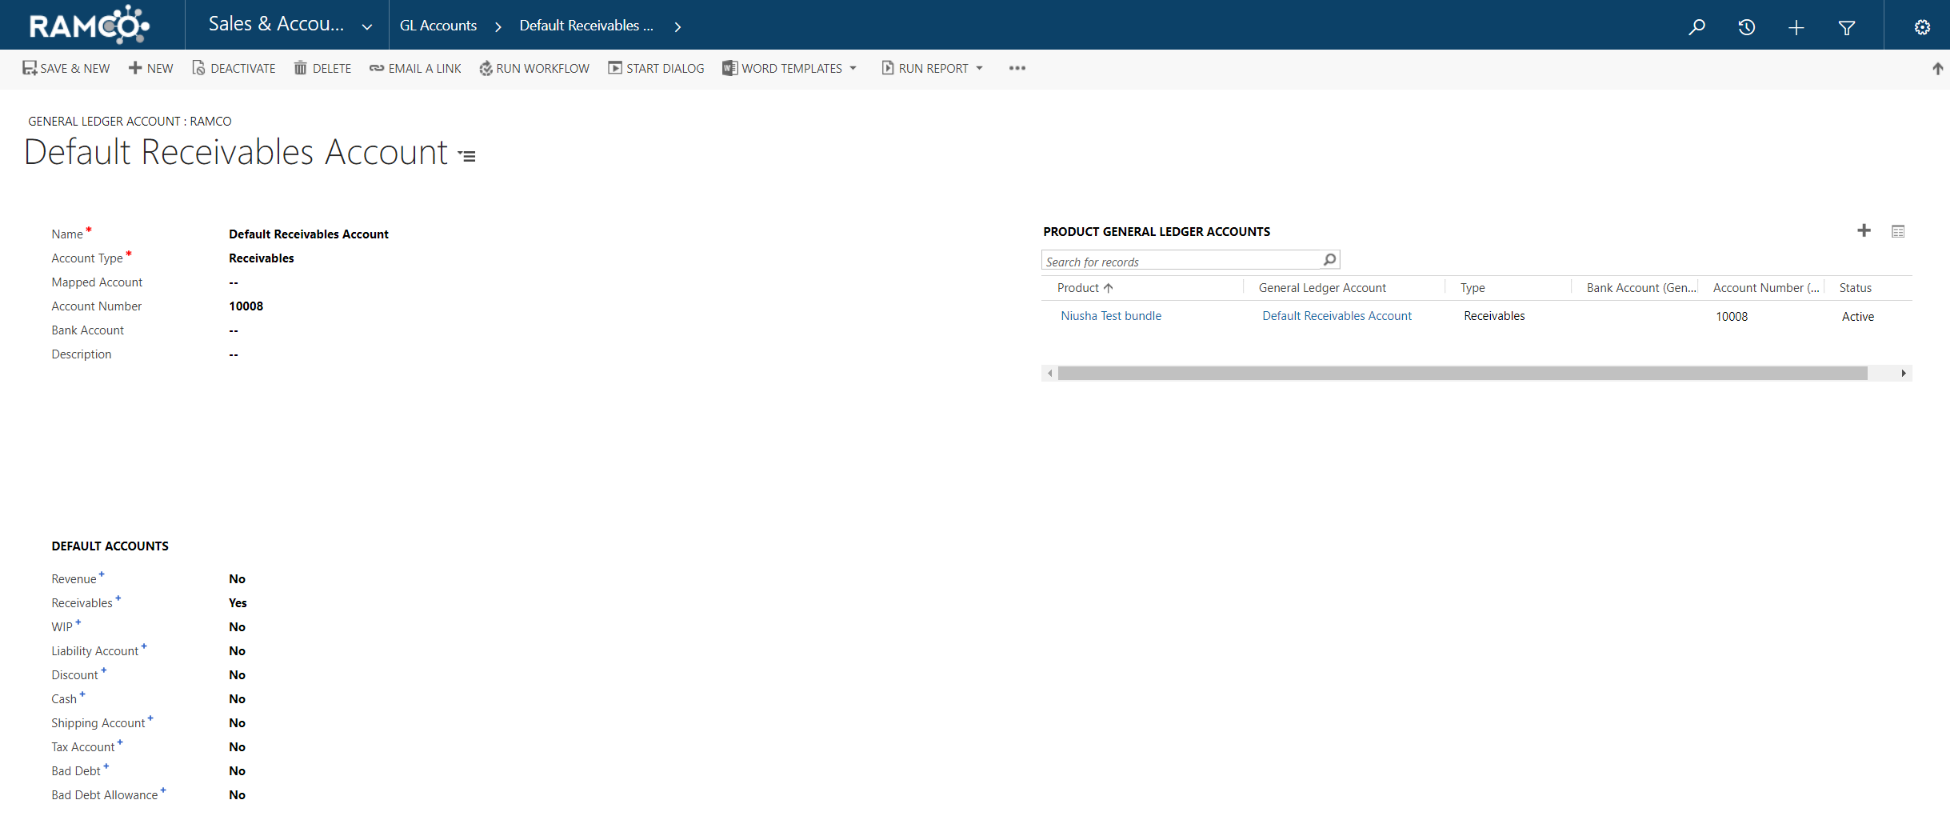This screenshot has height=820, width=1950.
Task: Click the Delete command
Action: tap(322, 68)
